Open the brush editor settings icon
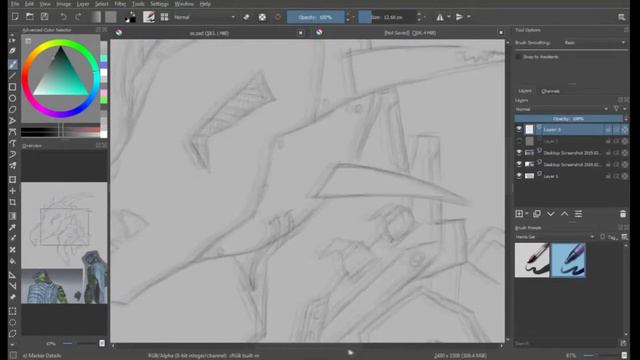Viewport: 640px width, 360px height. (x=149, y=17)
